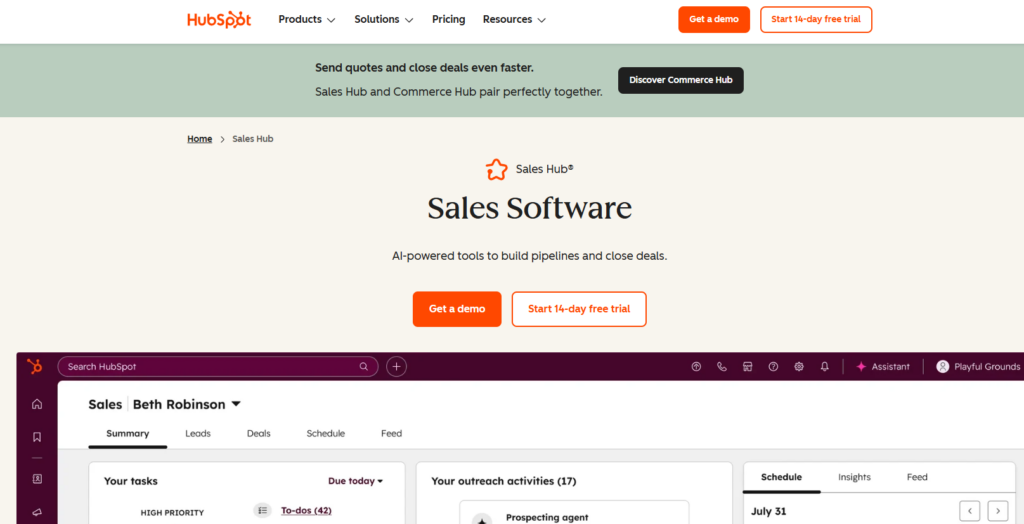Select the Insights tab in the right panel
Screen dimensions: 1024x524
[x=854, y=477]
